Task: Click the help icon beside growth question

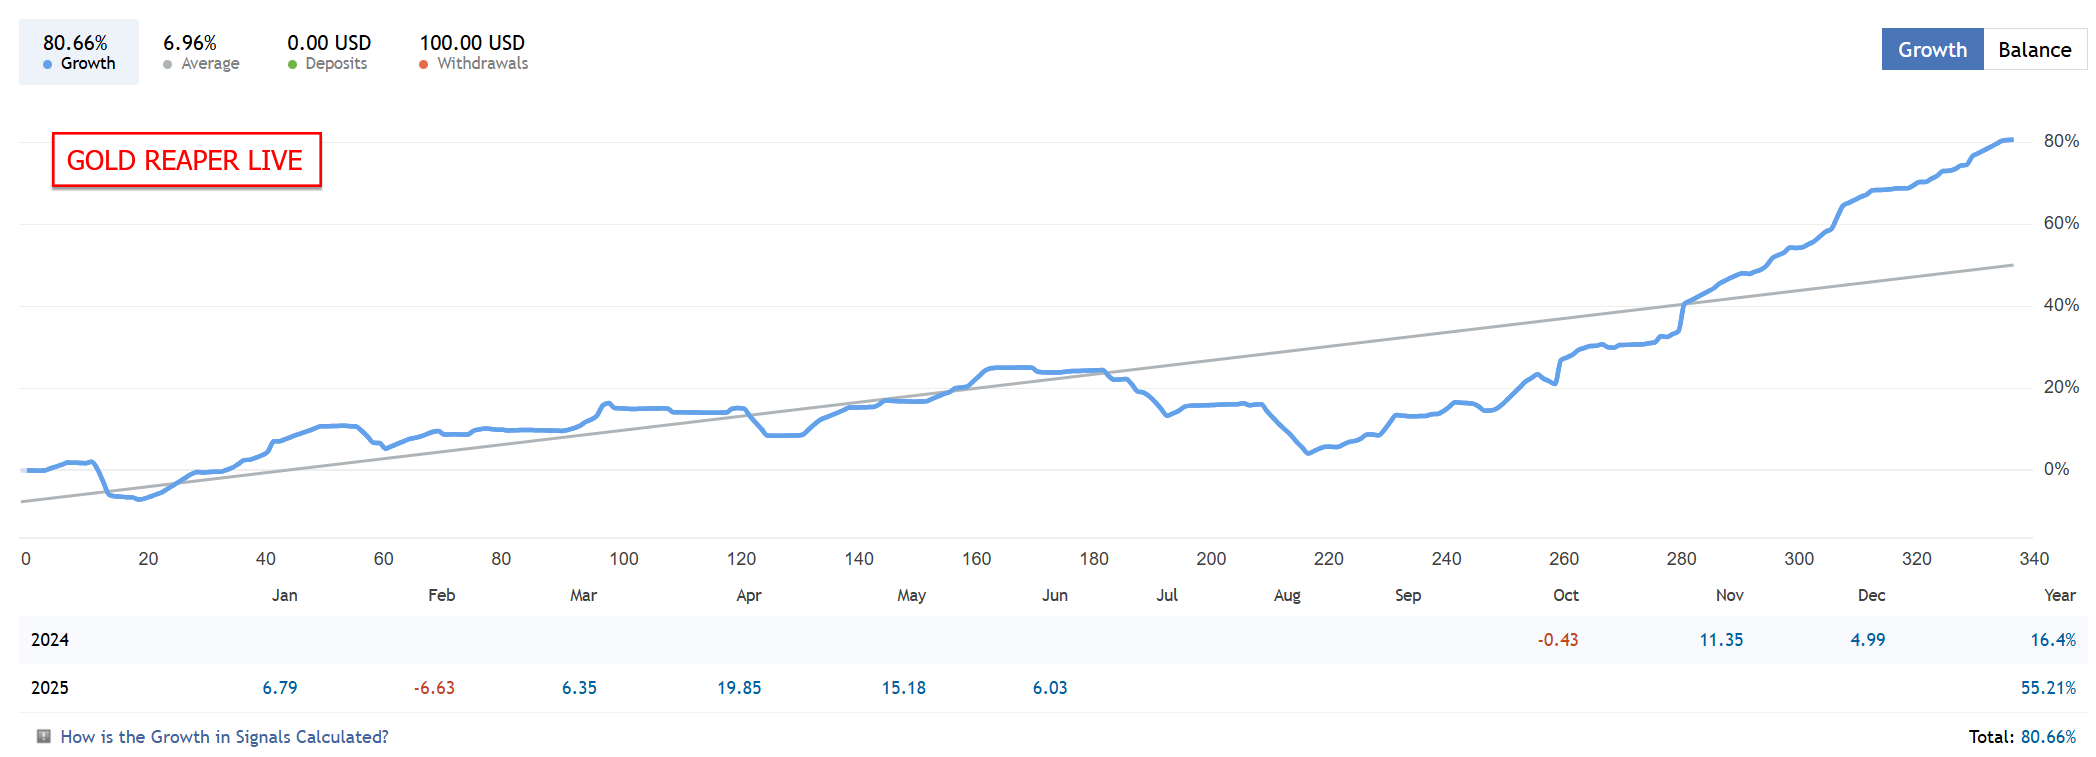Action: coord(43,736)
